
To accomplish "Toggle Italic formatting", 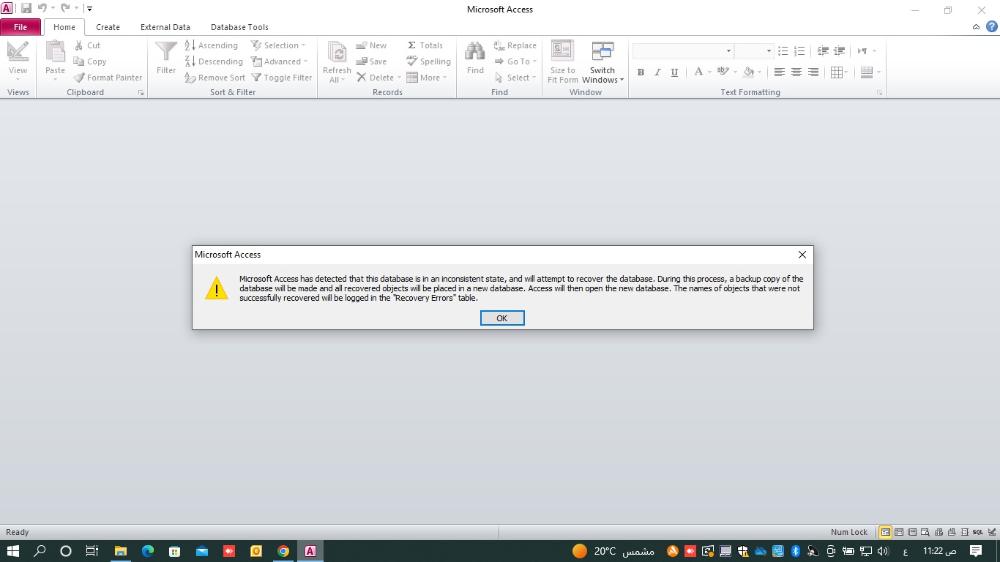I will (x=658, y=72).
